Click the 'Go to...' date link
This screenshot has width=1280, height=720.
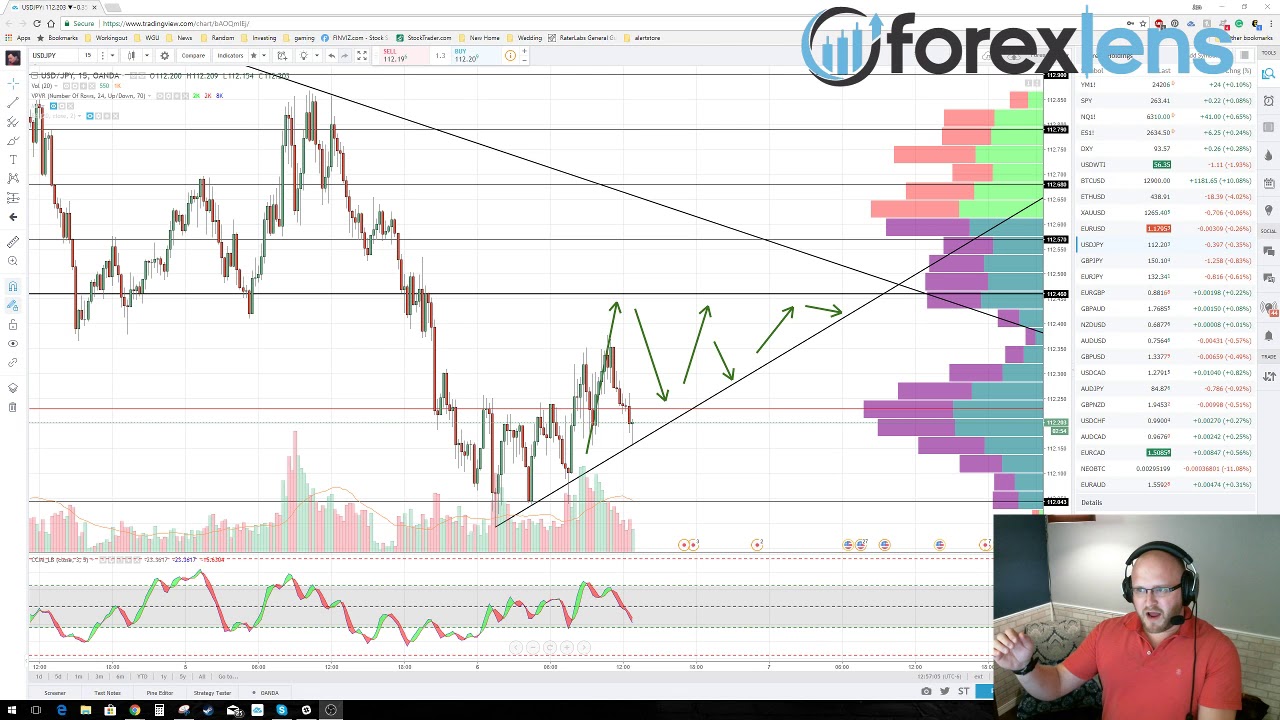[228, 677]
